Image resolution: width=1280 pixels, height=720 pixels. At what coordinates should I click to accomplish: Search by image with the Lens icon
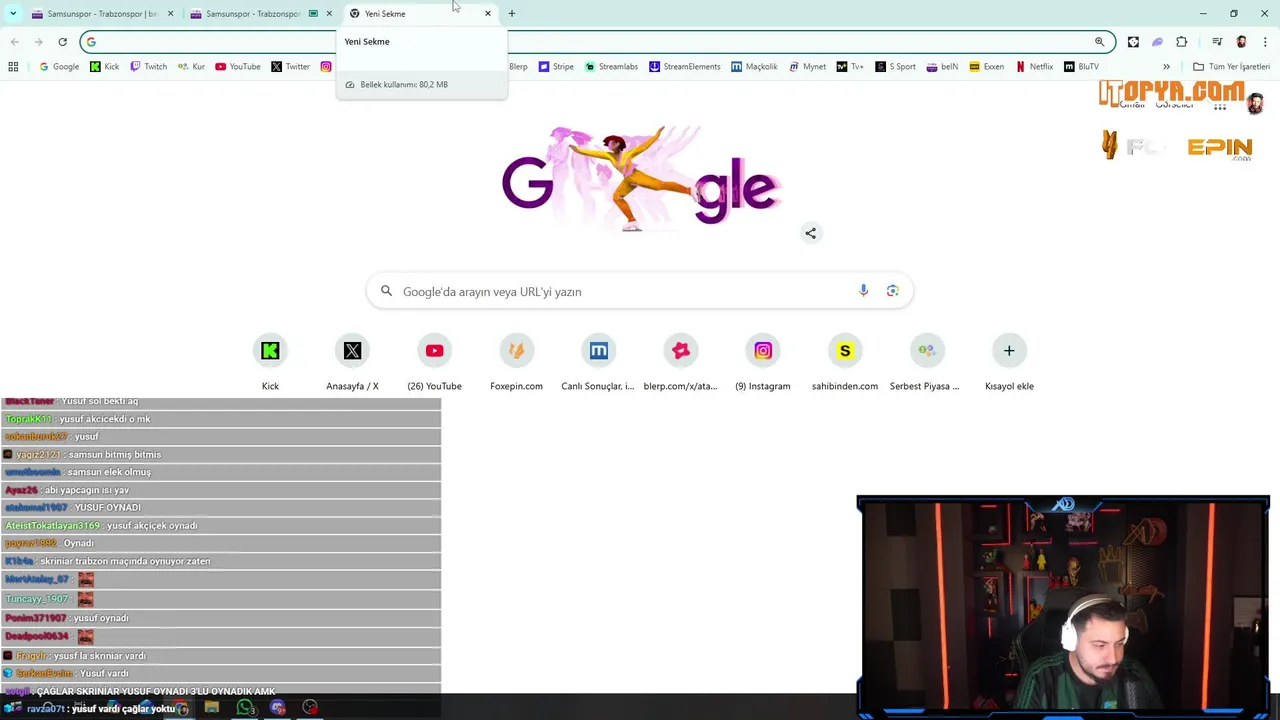pyautogui.click(x=892, y=291)
